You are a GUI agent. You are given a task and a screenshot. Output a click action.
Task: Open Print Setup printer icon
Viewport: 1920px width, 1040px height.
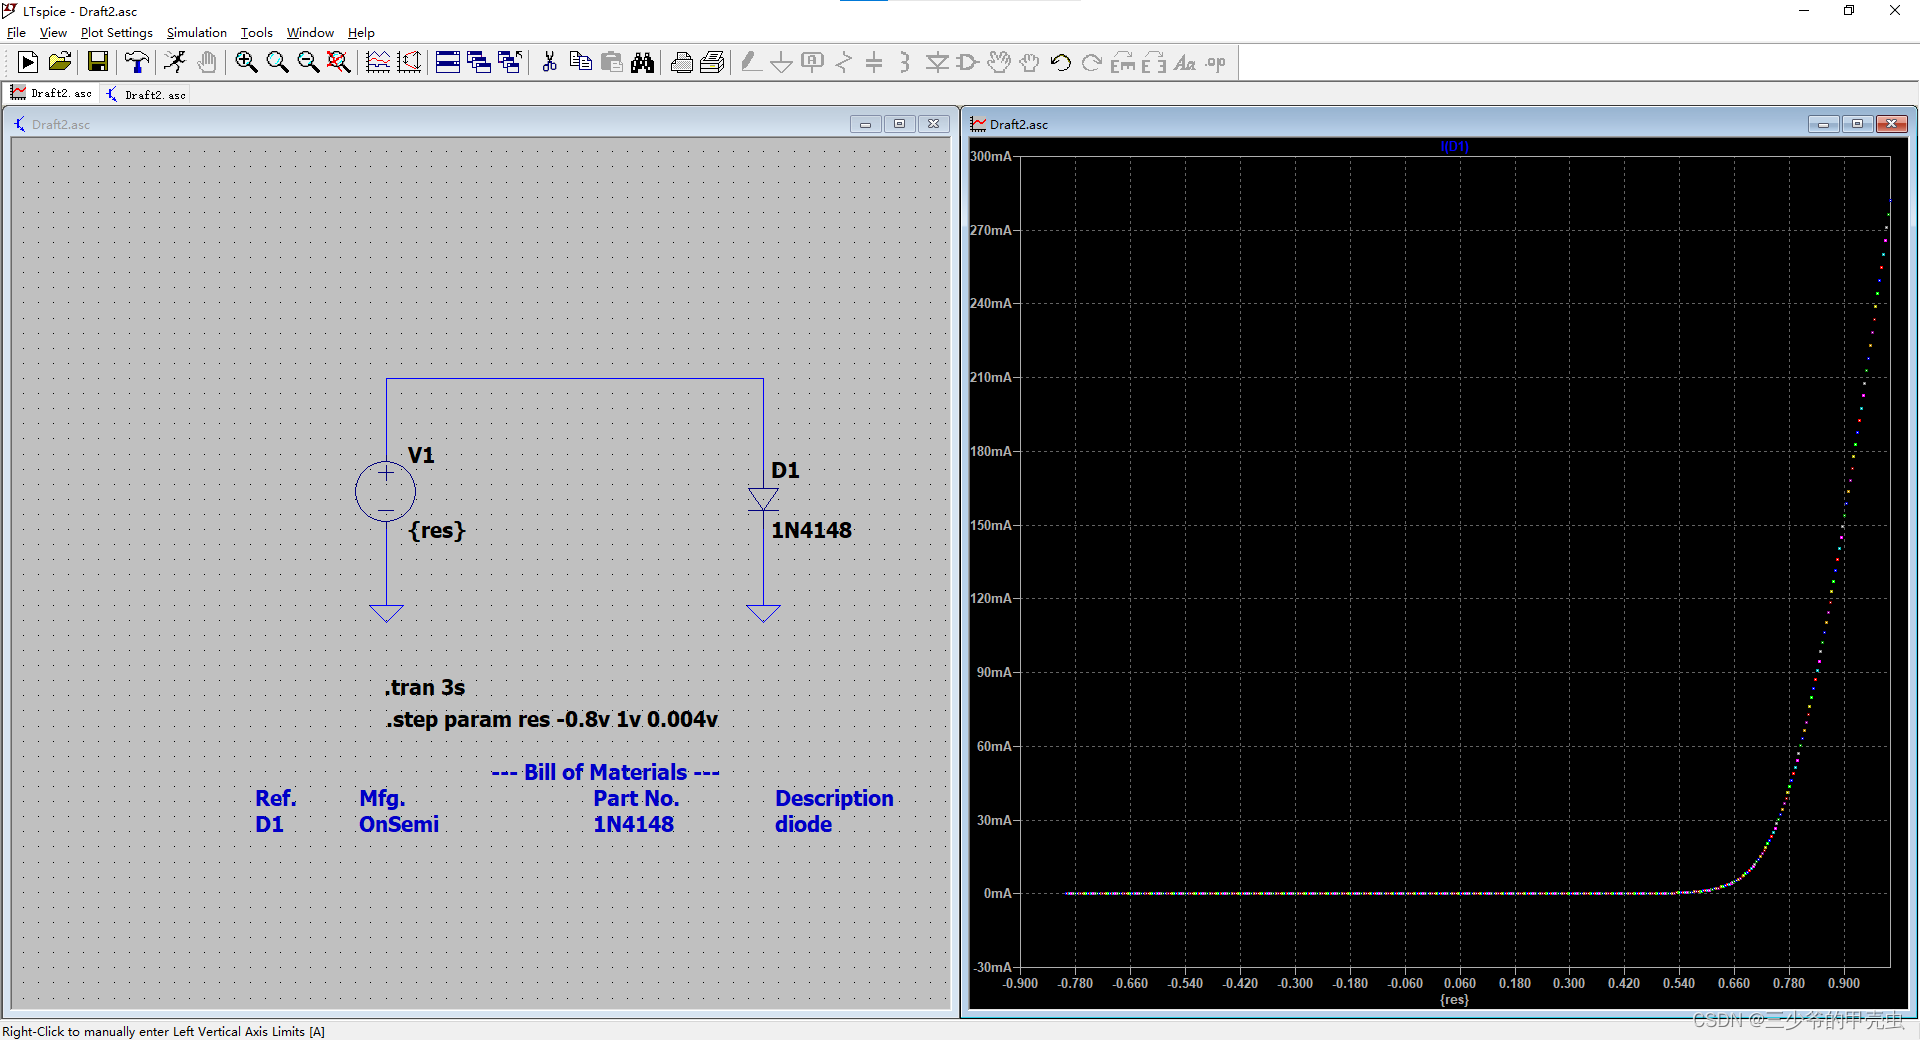(682, 62)
